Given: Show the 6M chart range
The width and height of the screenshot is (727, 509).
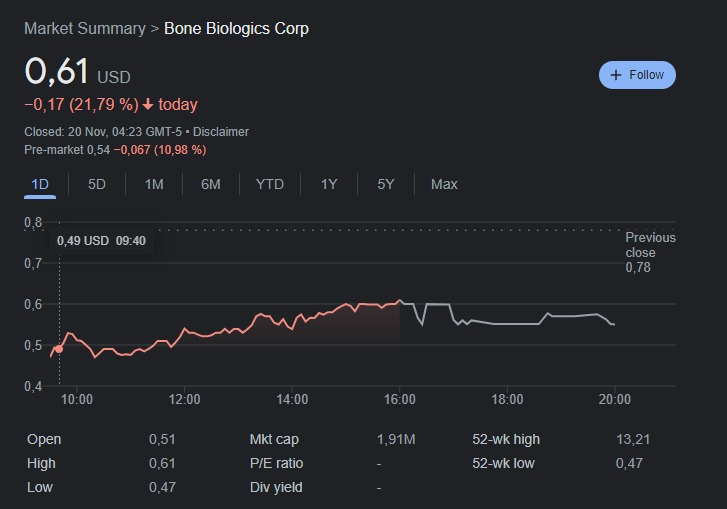Looking at the screenshot, I should 210,184.
